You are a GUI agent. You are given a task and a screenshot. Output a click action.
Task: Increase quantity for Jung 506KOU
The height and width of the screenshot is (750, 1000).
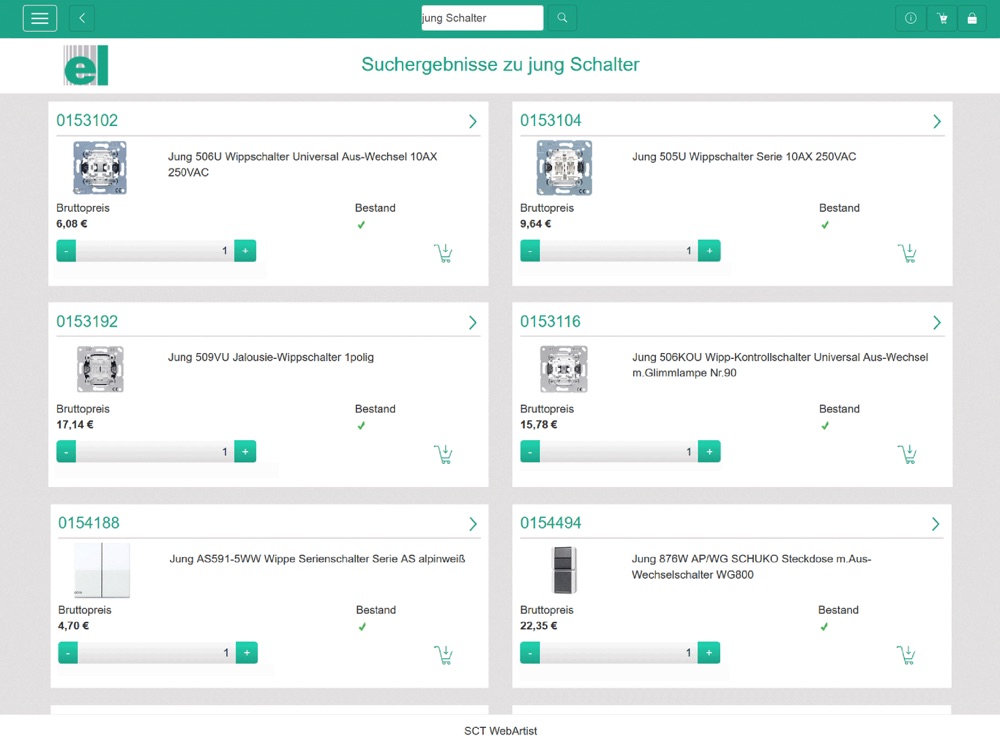coord(709,452)
